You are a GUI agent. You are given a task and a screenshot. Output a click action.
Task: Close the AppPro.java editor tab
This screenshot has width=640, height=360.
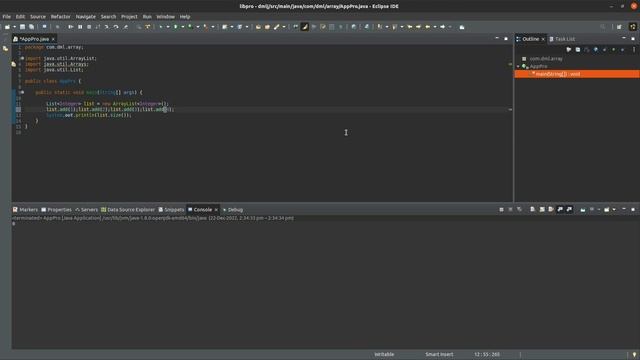pyautogui.click(x=53, y=39)
